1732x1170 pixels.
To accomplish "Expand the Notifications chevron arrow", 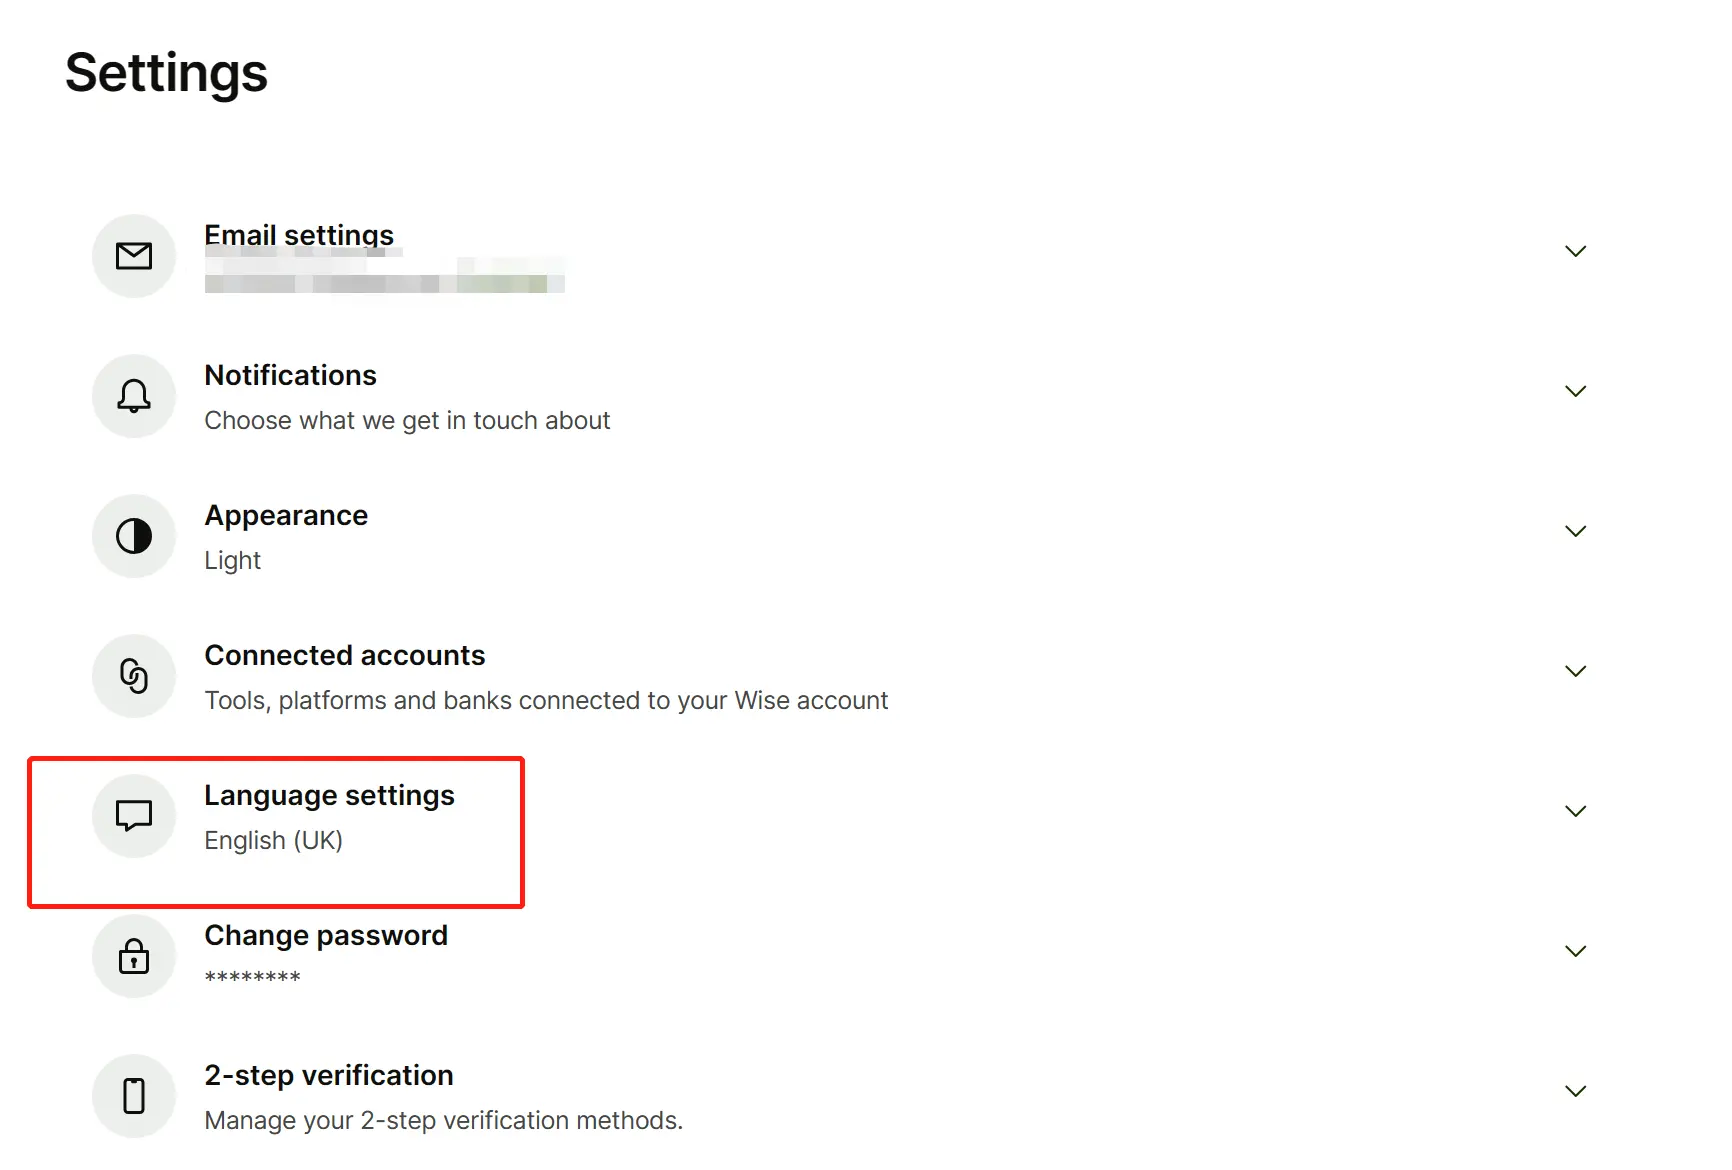I will point(1575,391).
